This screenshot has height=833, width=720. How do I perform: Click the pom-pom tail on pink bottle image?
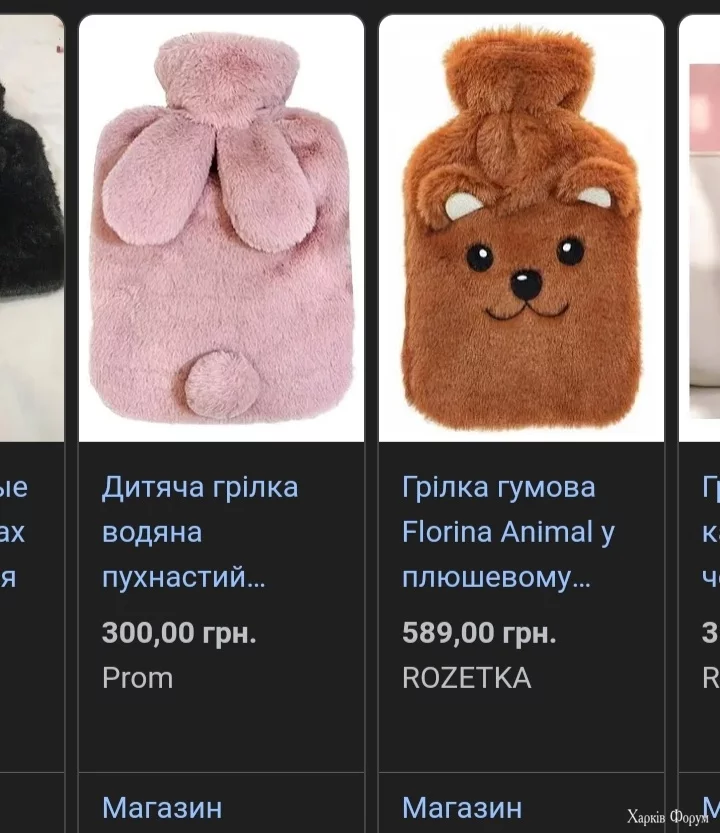tap(222, 382)
